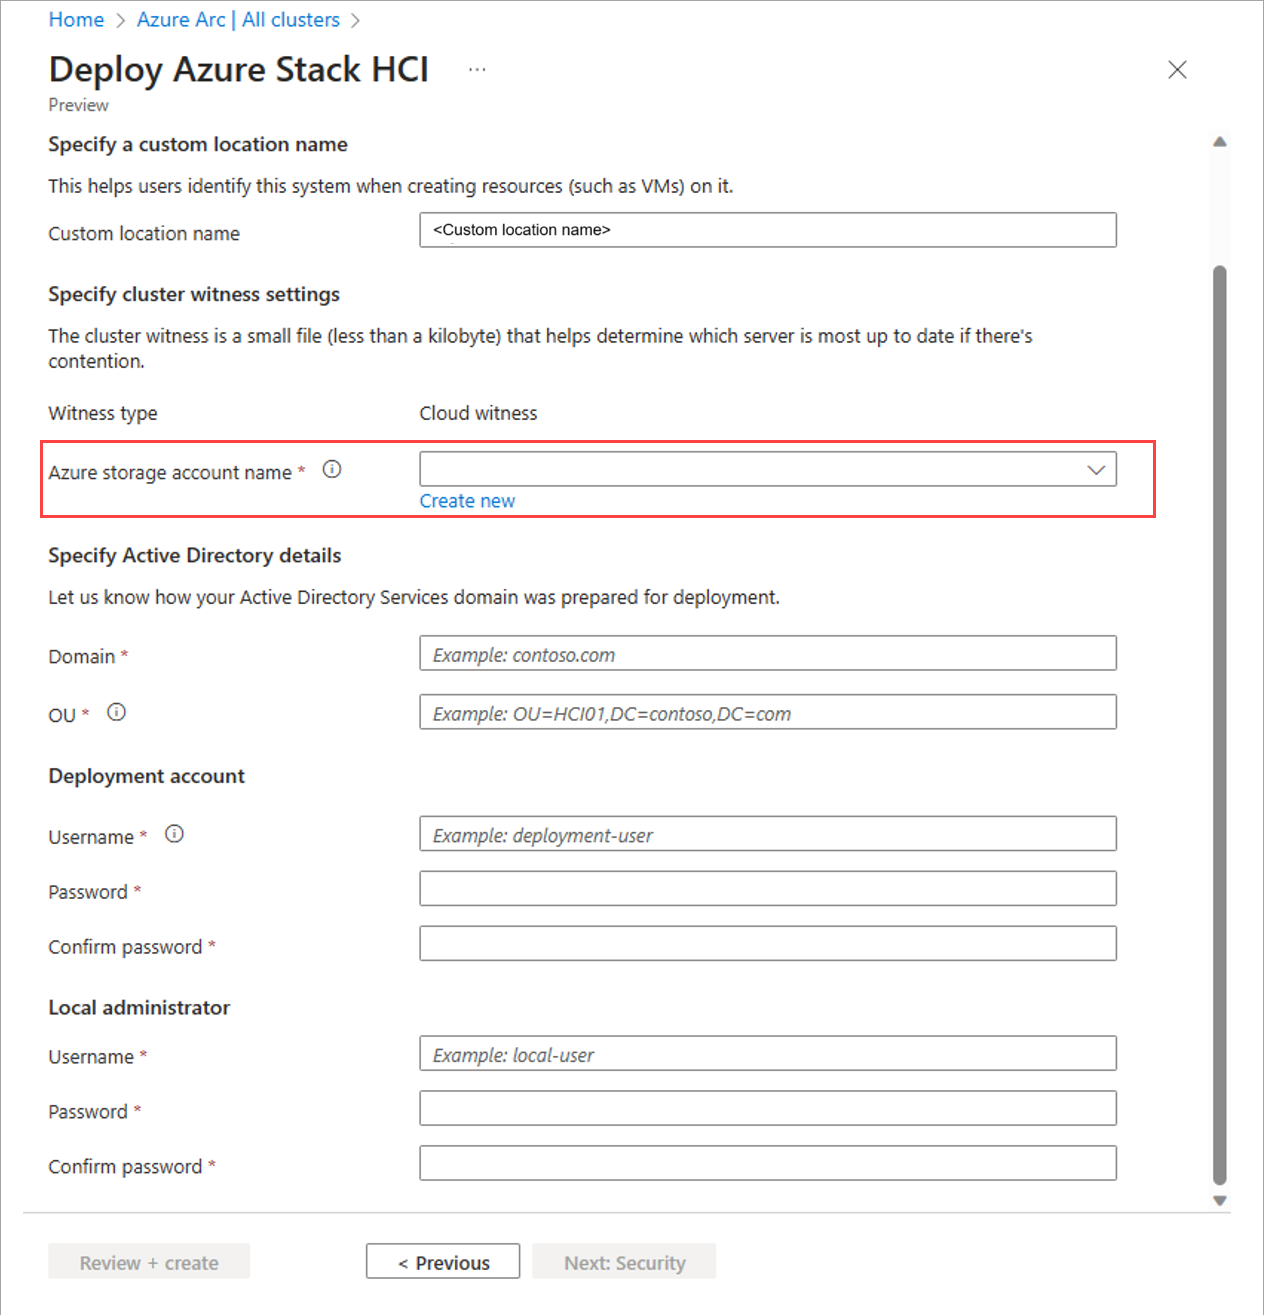Click the Custom location name field
1264x1315 pixels.
(768, 230)
